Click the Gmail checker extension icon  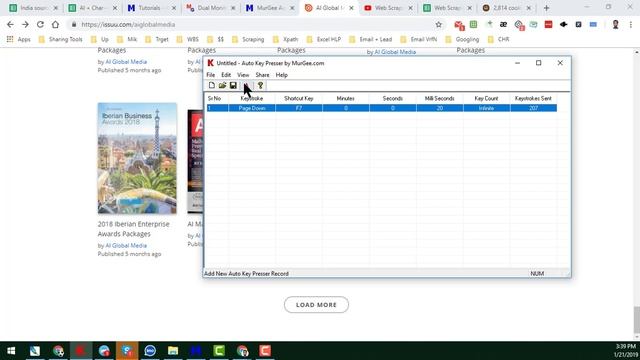(459, 25)
